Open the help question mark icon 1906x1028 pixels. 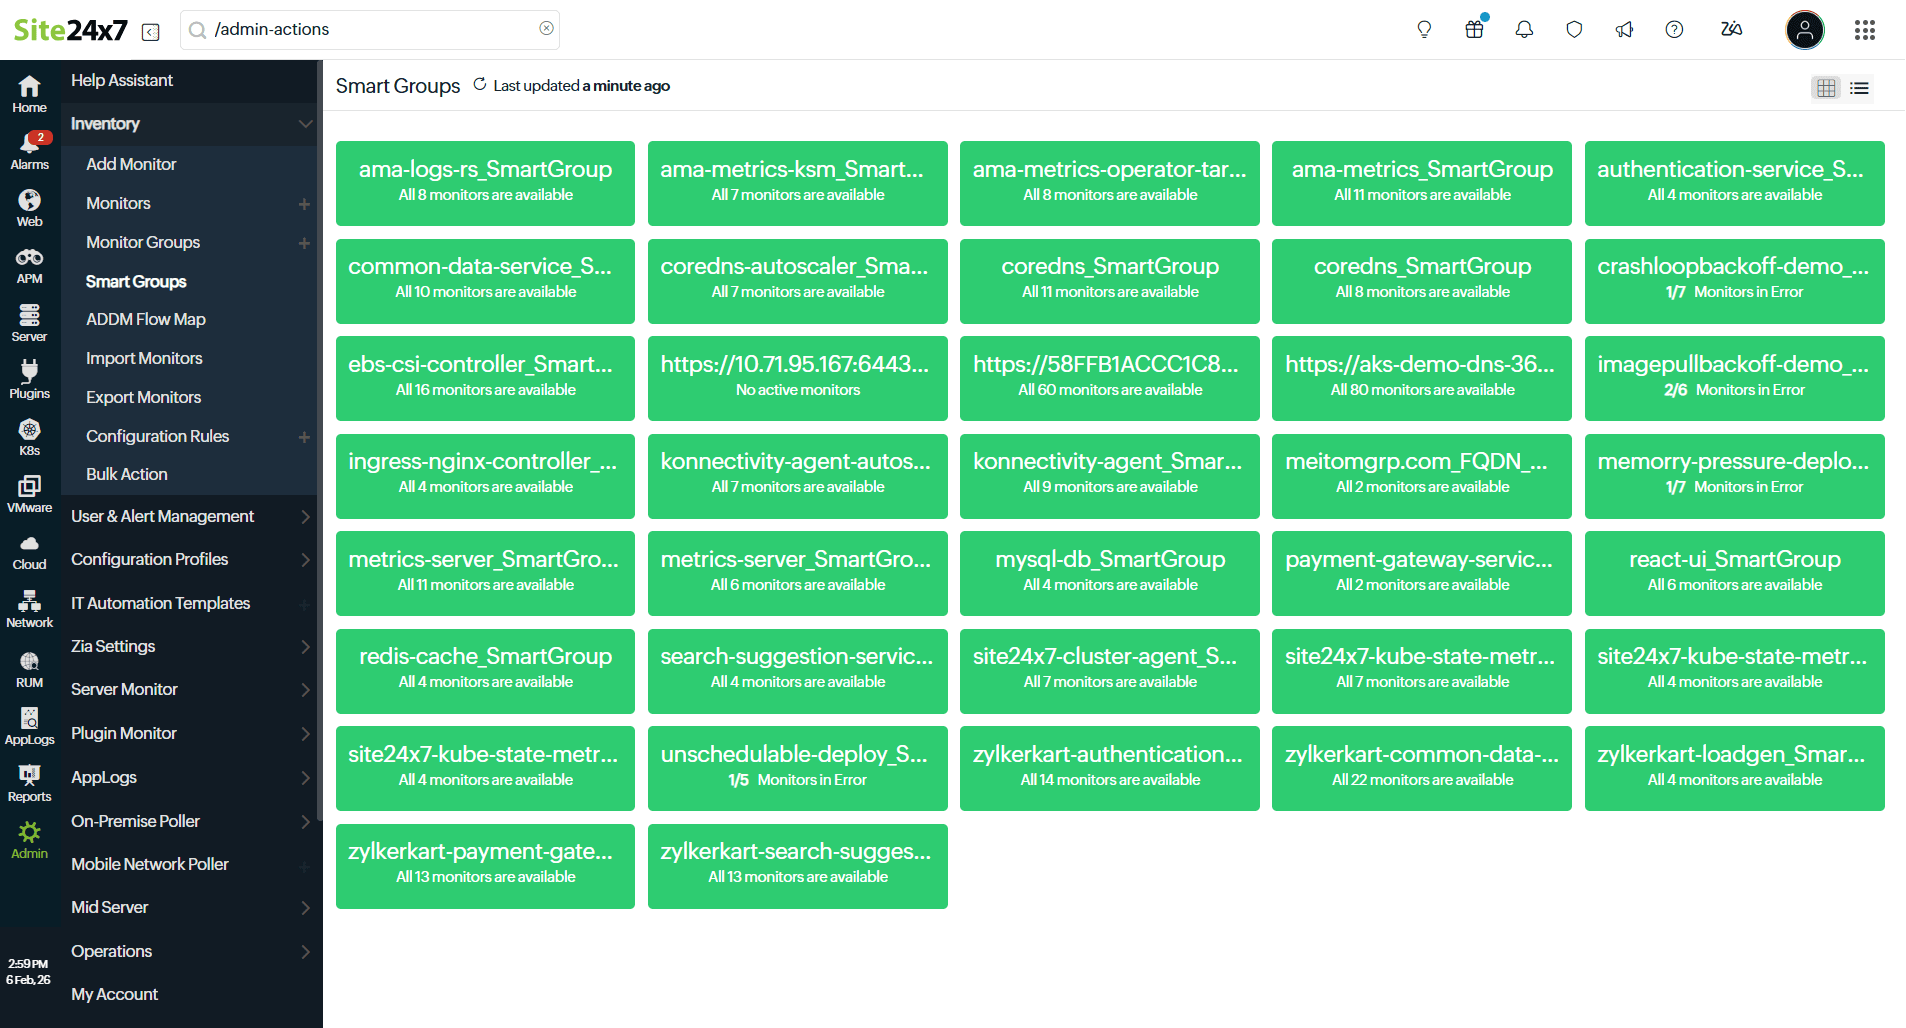1674,30
